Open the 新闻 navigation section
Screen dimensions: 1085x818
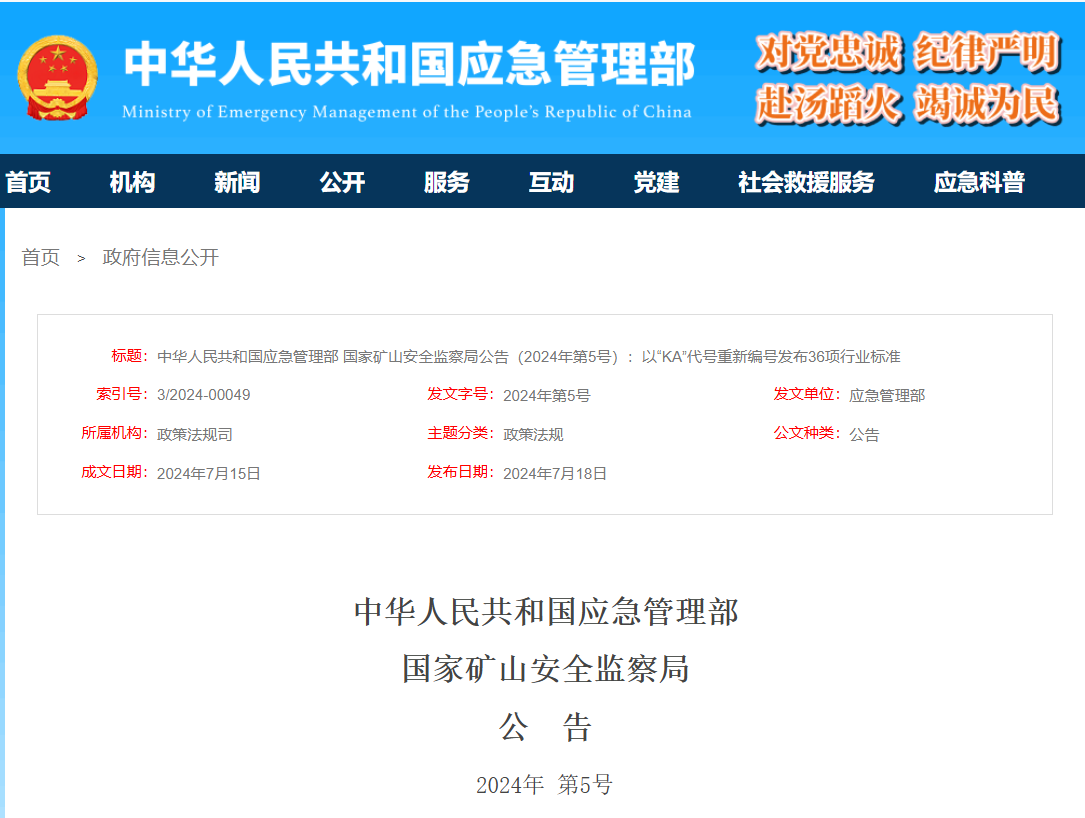pyautogui.click(x=237, y=183)
